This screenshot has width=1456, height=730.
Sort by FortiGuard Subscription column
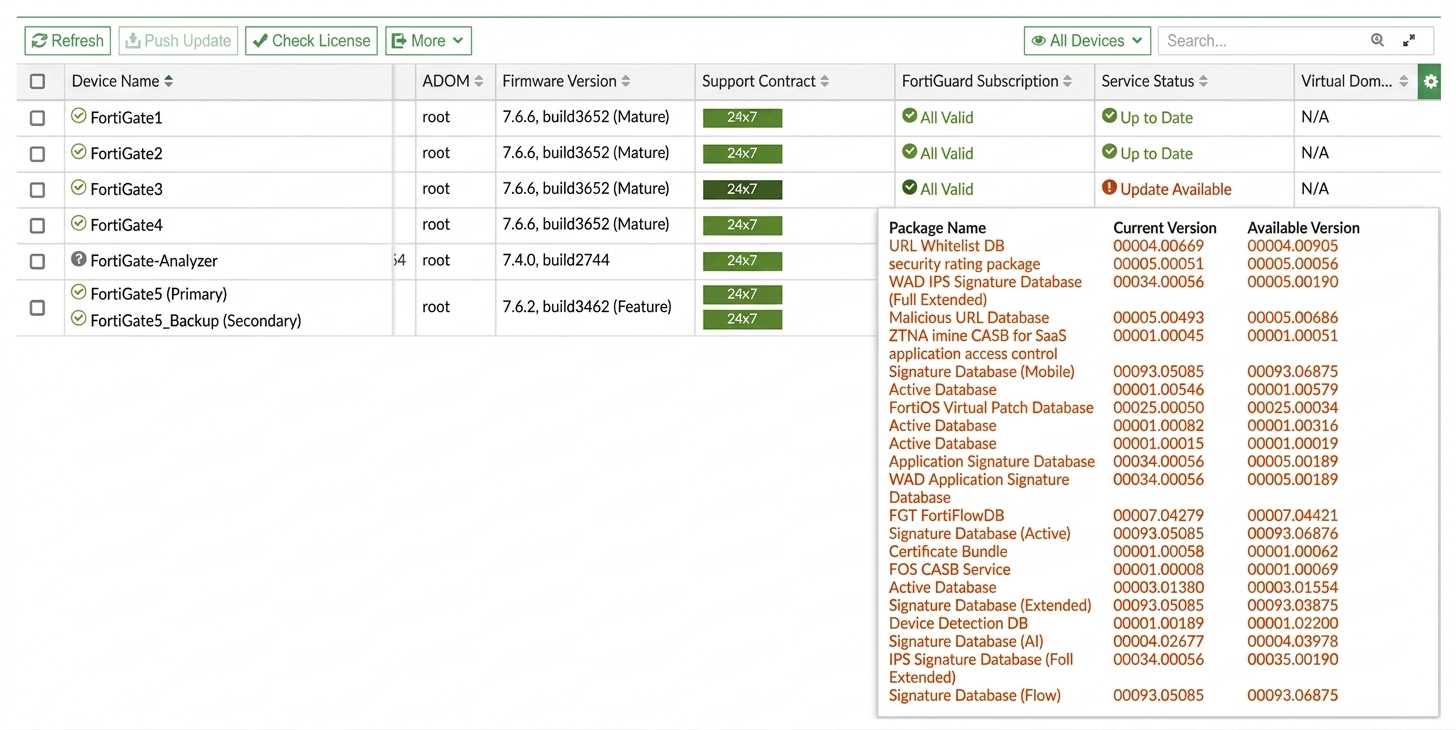pyautogui.click(x=986, y=81)
